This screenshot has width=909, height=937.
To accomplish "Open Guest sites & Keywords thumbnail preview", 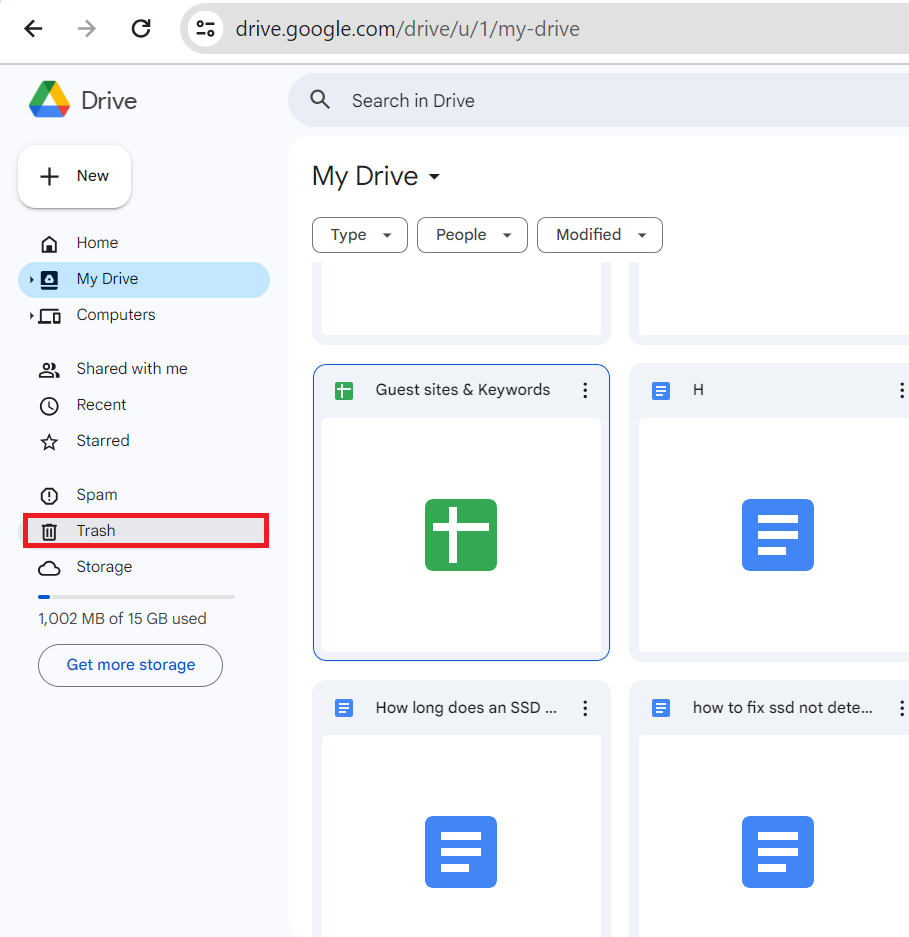I will click(461, 535).
